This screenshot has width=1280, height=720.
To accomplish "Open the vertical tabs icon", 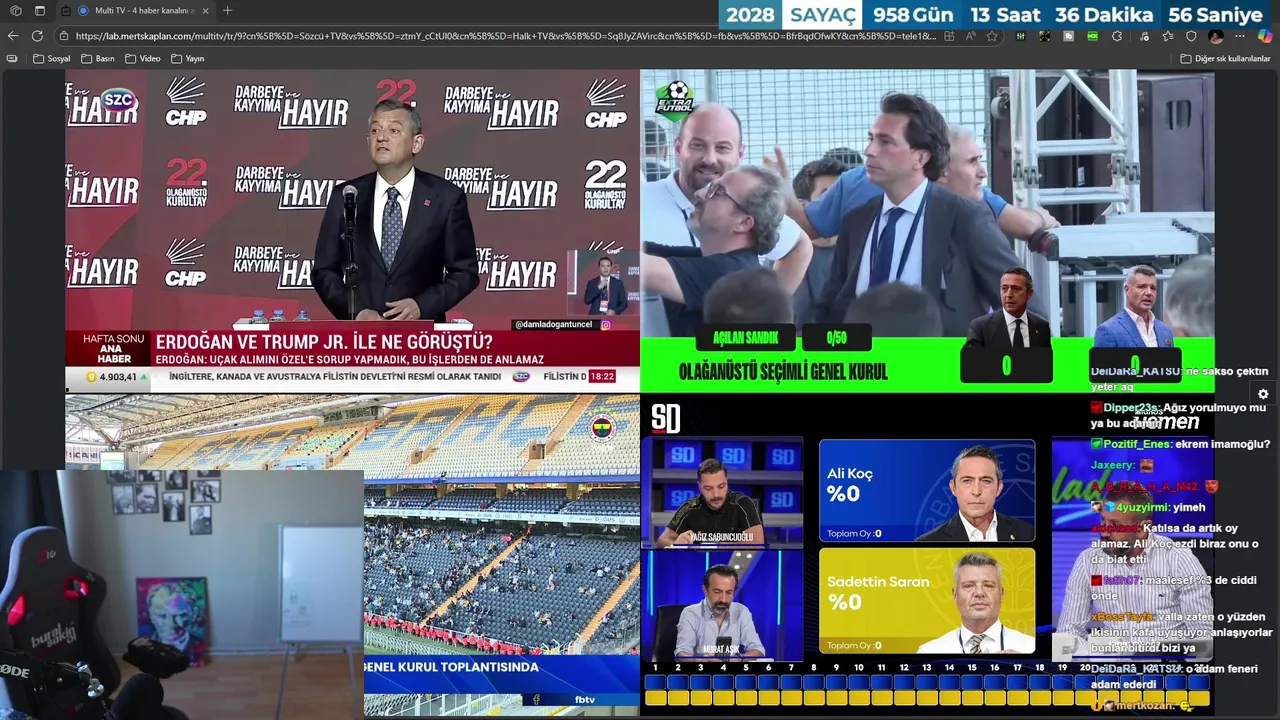I will 40,10.
